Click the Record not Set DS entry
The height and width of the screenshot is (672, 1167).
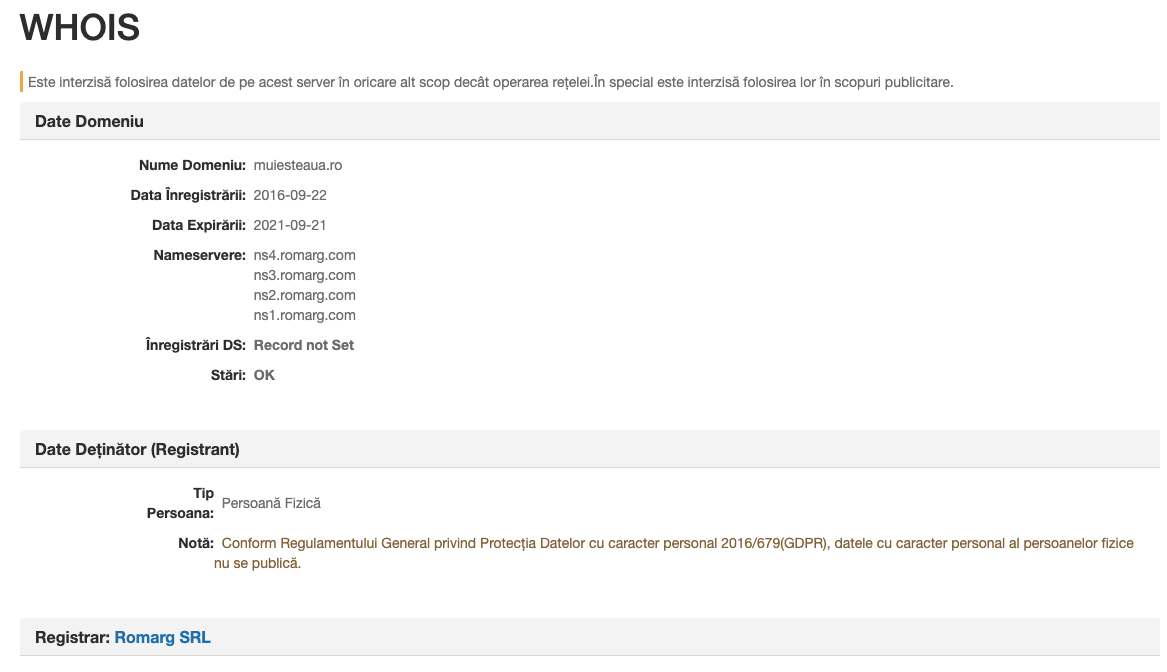[x=303, y=344]
